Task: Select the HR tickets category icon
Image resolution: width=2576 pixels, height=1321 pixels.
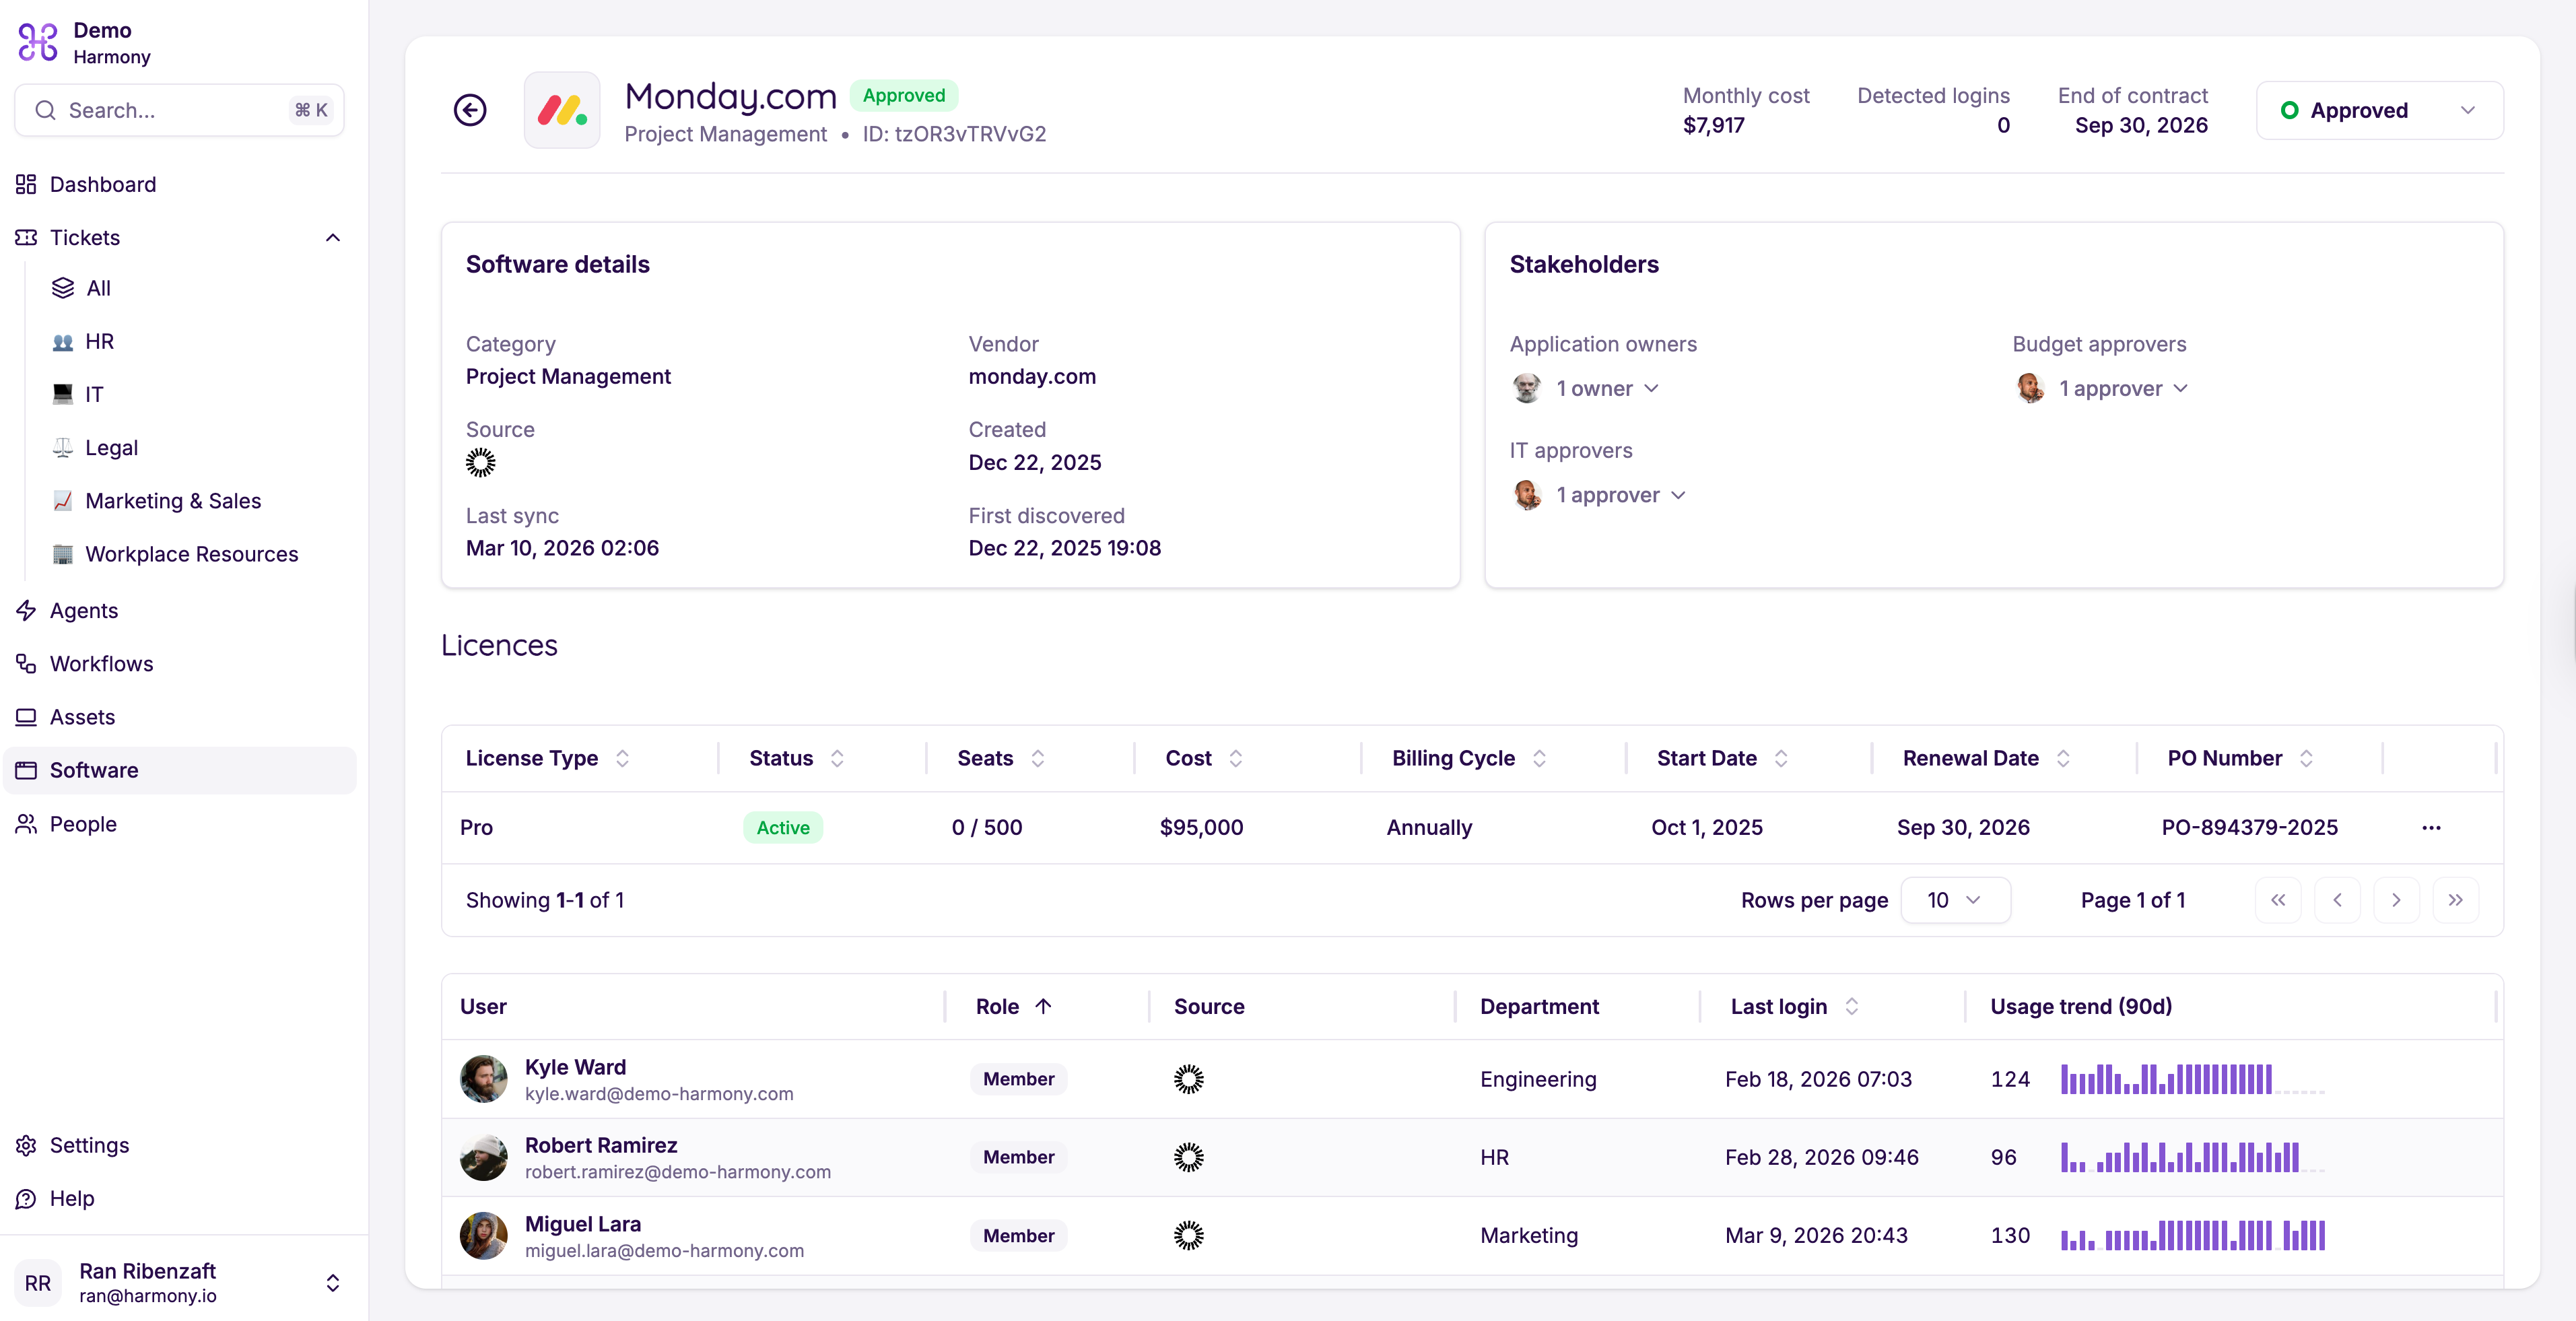Action: 62,341
